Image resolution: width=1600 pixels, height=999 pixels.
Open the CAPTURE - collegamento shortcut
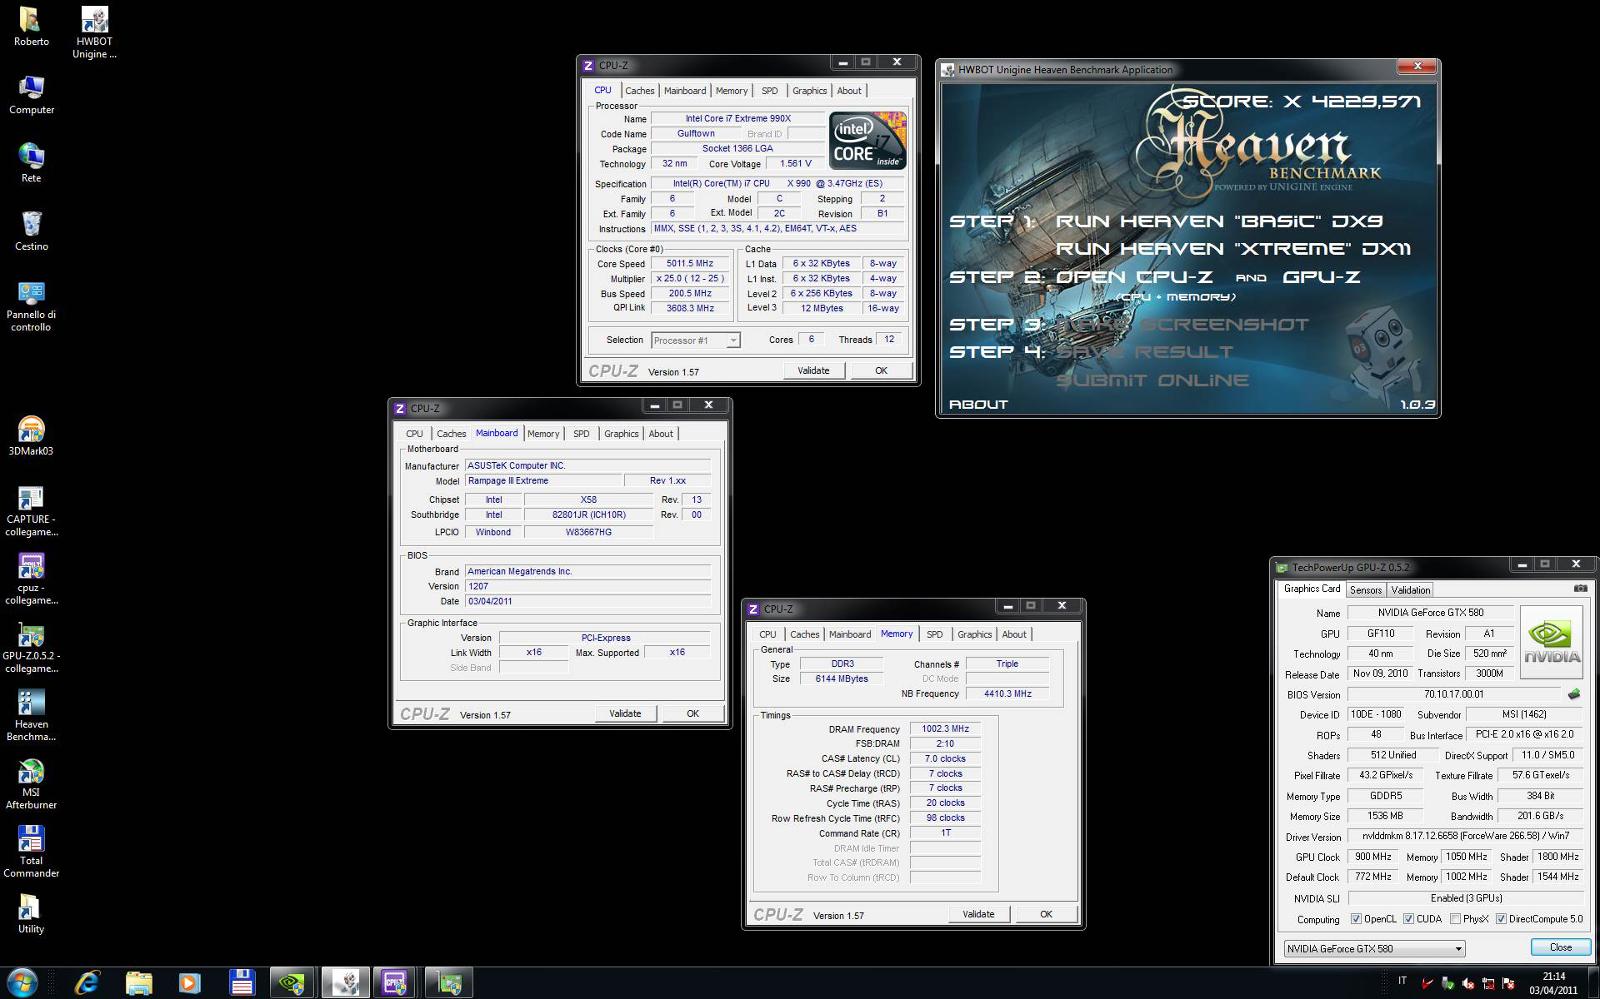click(x=31, y=511)
